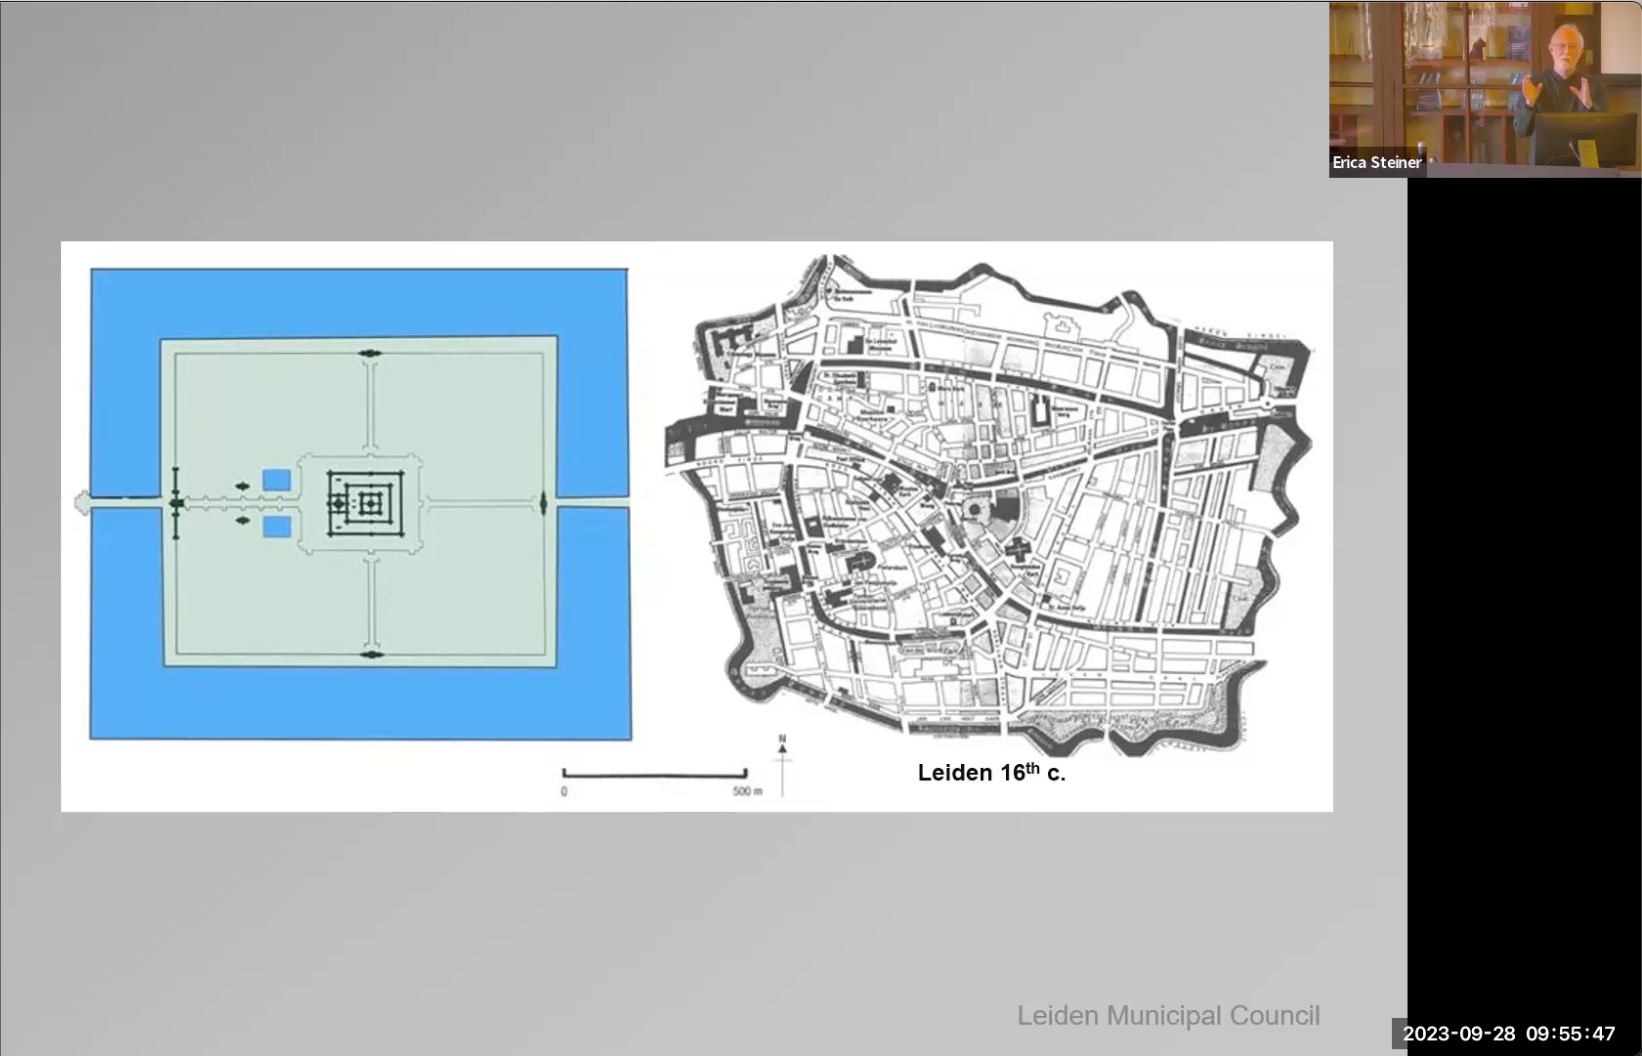Click the lower small blue pond
This screenshot has width=1642, height=1056.
point(276,527)
